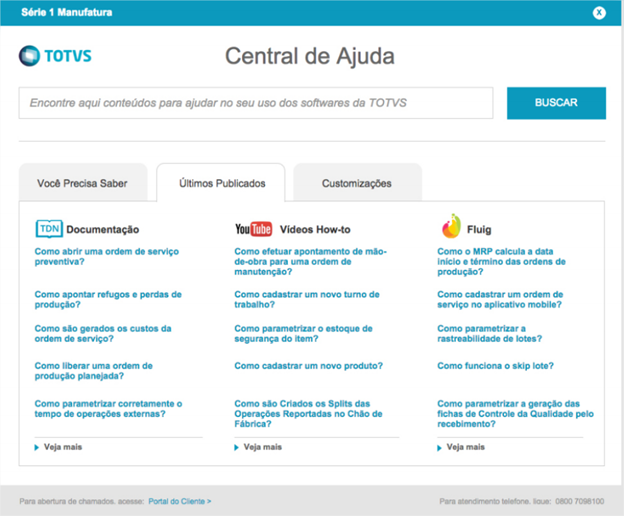The width and height of the screenshot is (624, 516).
Task: Open 'Como cadastrar um novo produto?'
Action: 308,366
